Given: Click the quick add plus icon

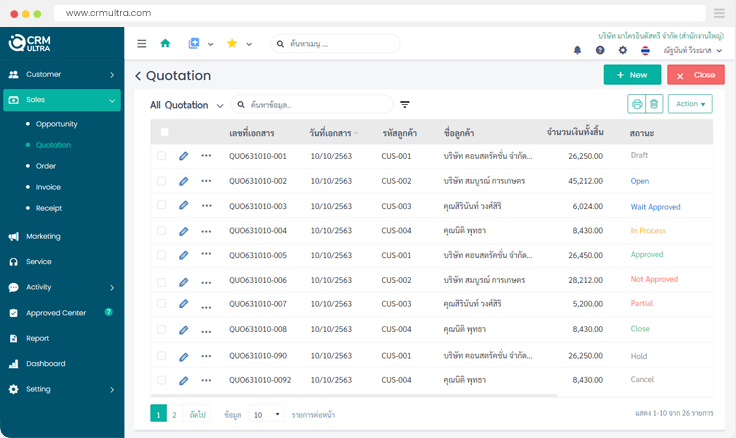Looking at the screenshot, I should (193, 43).
